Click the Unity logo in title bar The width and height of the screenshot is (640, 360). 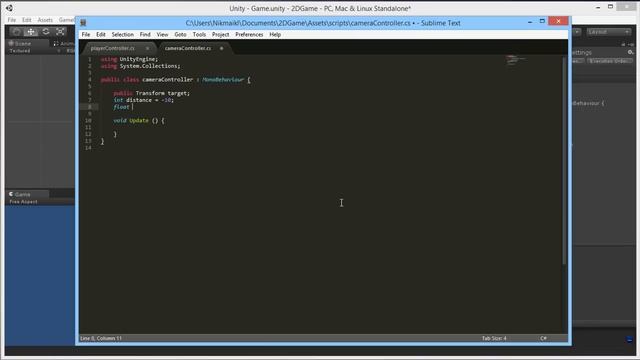pos(9,8)
